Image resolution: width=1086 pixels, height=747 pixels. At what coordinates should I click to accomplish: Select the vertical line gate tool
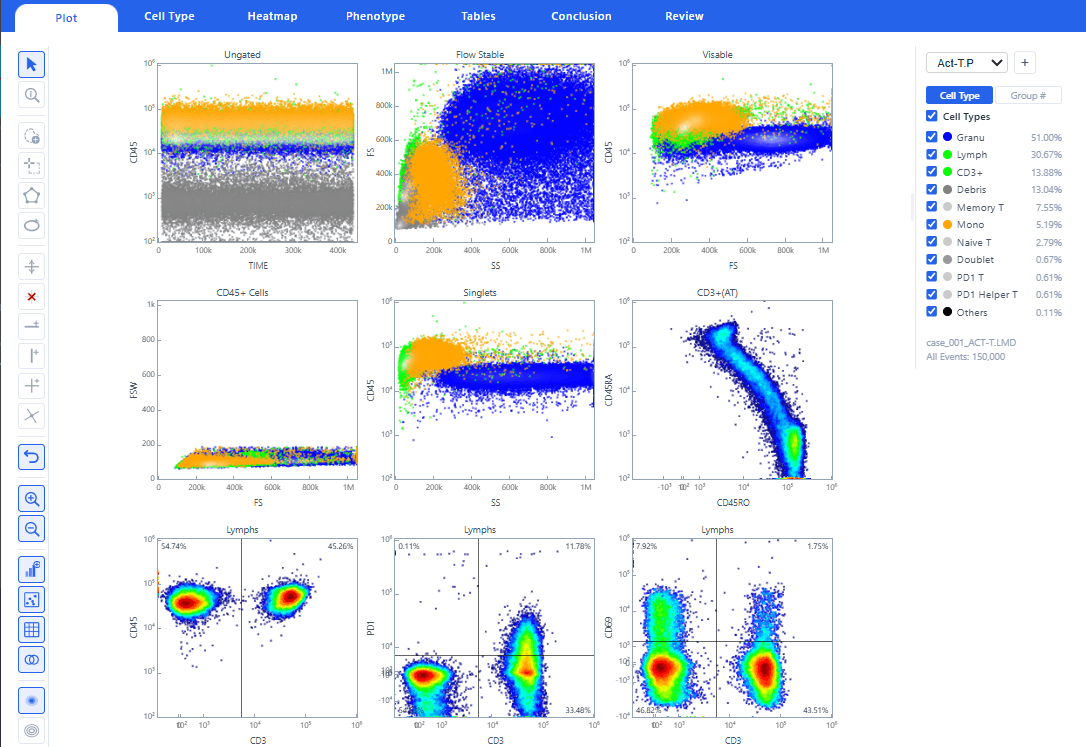tap(31, 356)
